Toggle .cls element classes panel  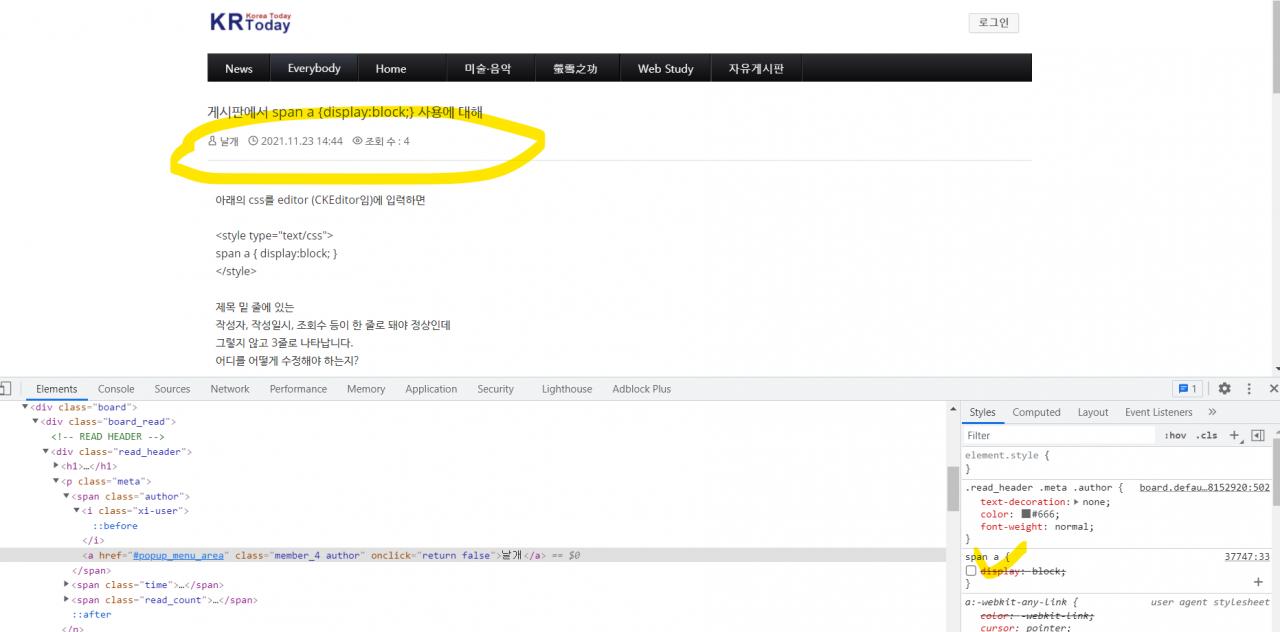click(1207, 436)
